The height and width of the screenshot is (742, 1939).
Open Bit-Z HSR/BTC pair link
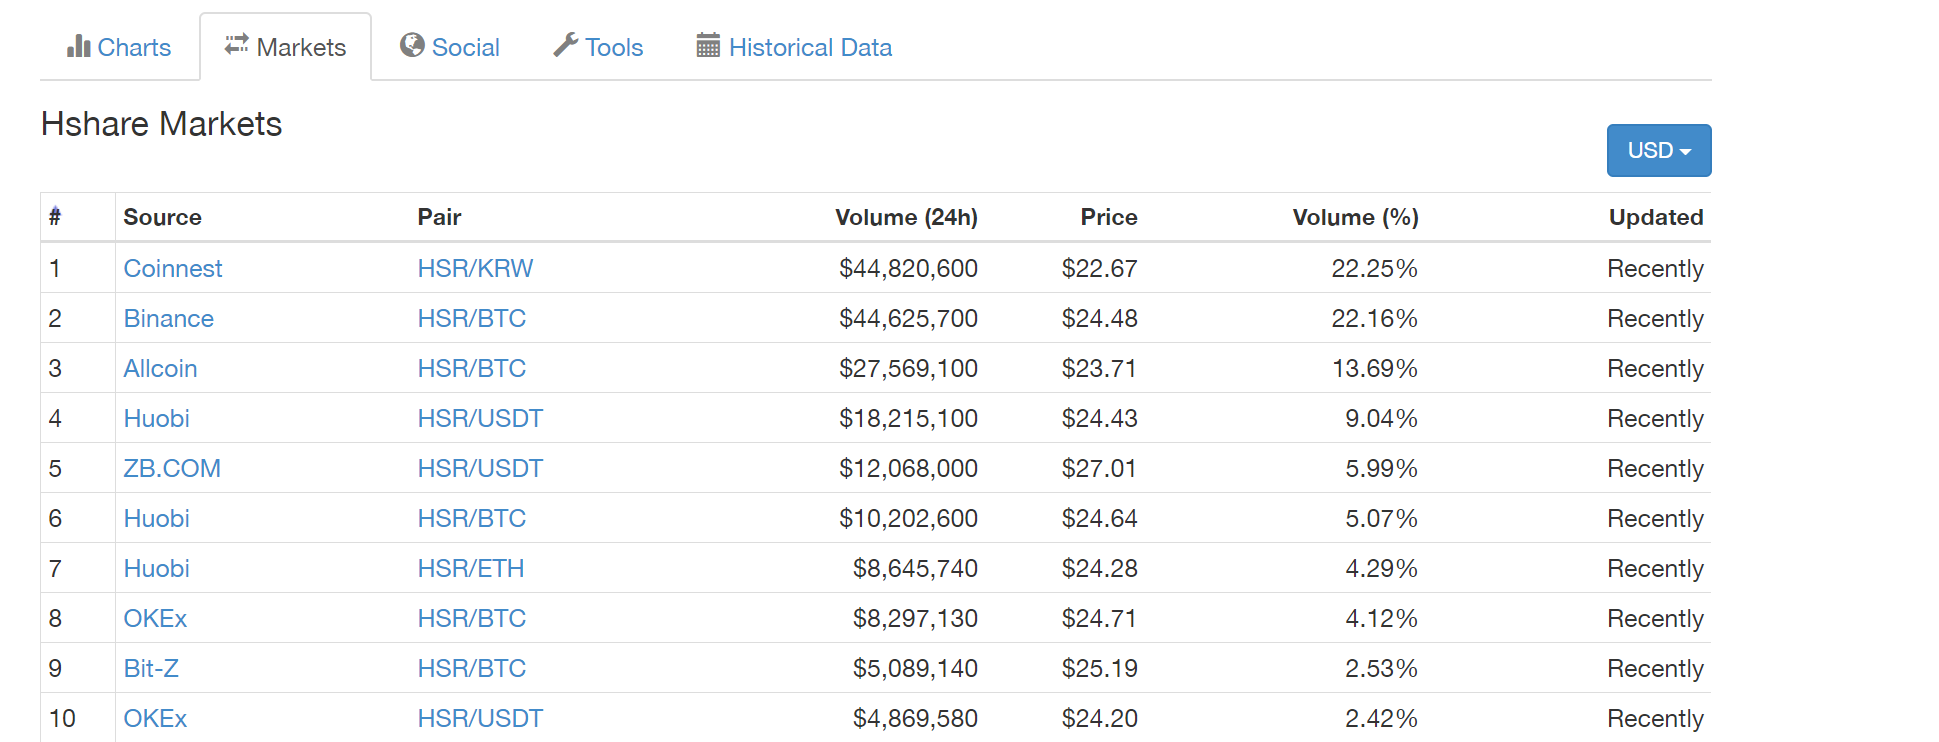coord(471,668)
